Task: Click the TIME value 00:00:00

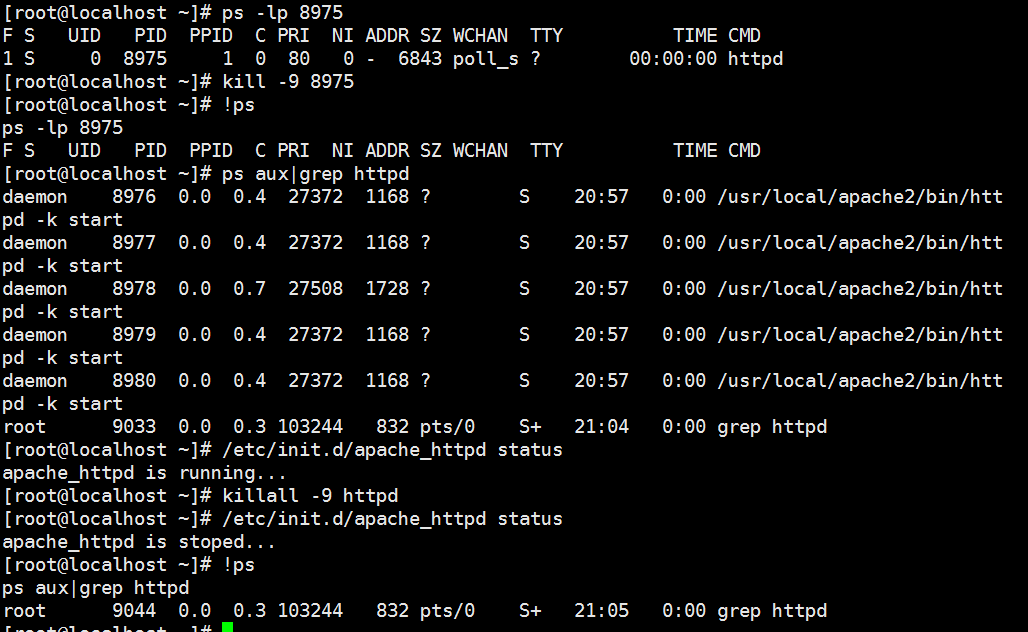Action: (673, 59)
